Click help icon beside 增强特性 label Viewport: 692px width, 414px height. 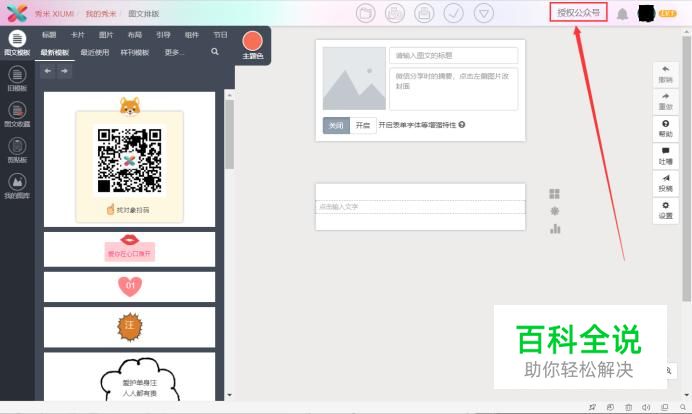point(462,125)
